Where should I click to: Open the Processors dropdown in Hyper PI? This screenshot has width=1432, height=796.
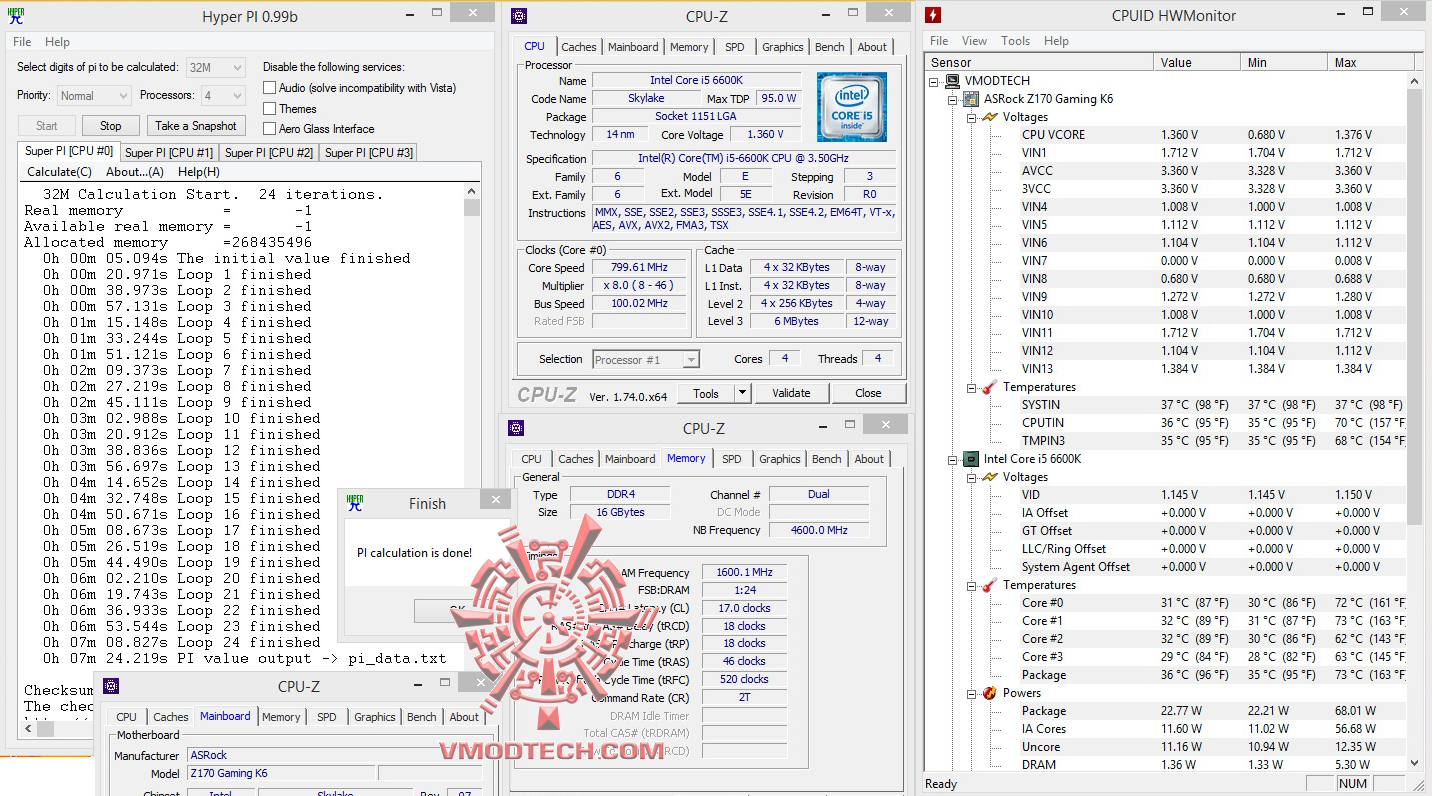(222, 96)
